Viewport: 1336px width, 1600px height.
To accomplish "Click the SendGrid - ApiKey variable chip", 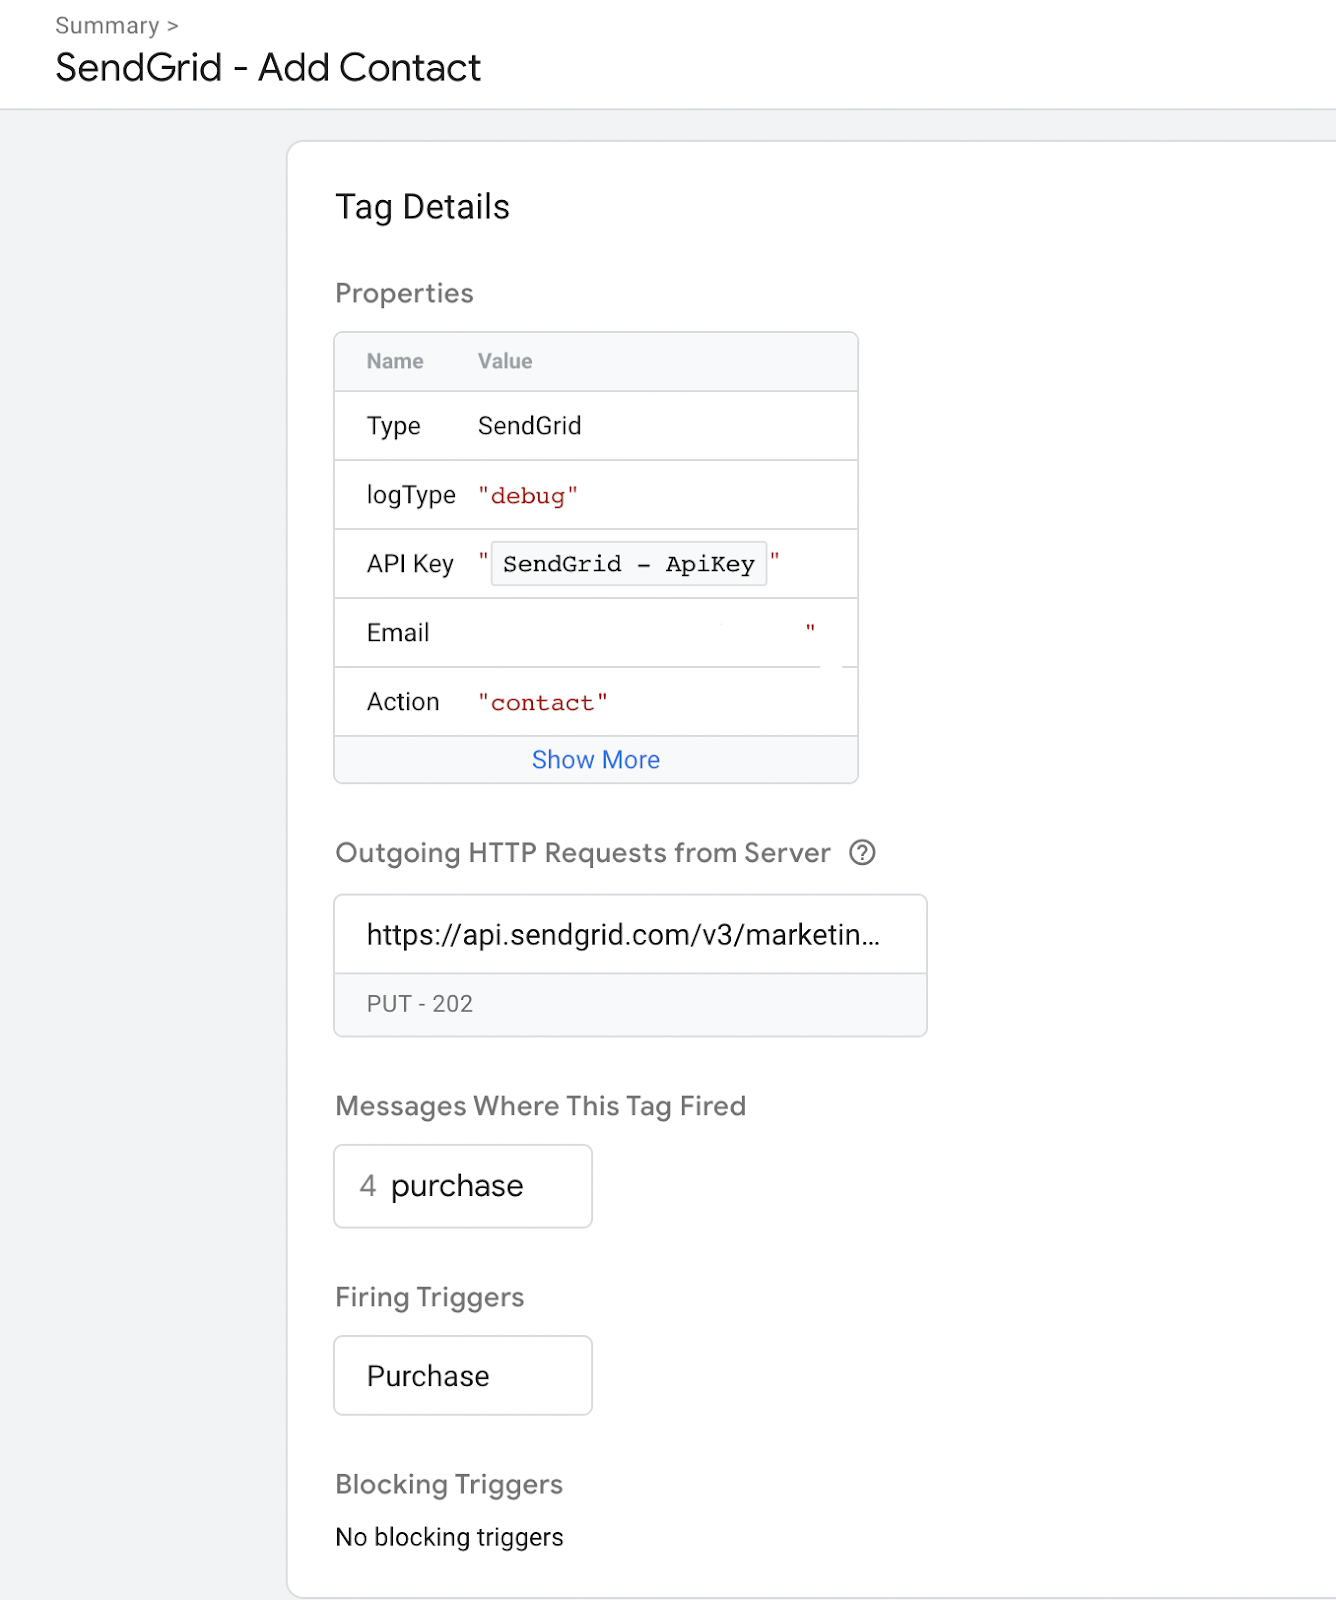I will (x=629, y=564).
